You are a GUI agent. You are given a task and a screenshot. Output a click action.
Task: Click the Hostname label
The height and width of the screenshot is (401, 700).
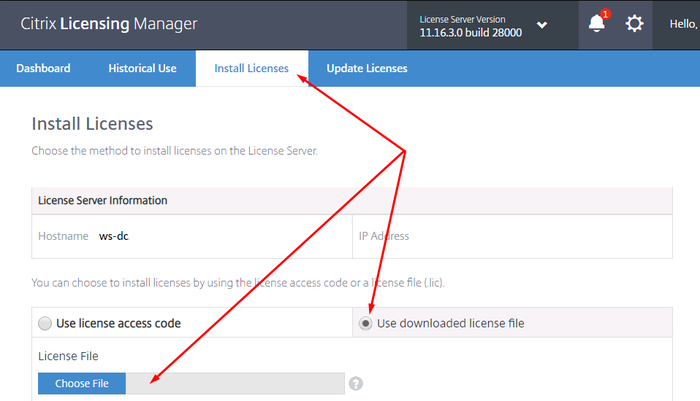[63, 236]
